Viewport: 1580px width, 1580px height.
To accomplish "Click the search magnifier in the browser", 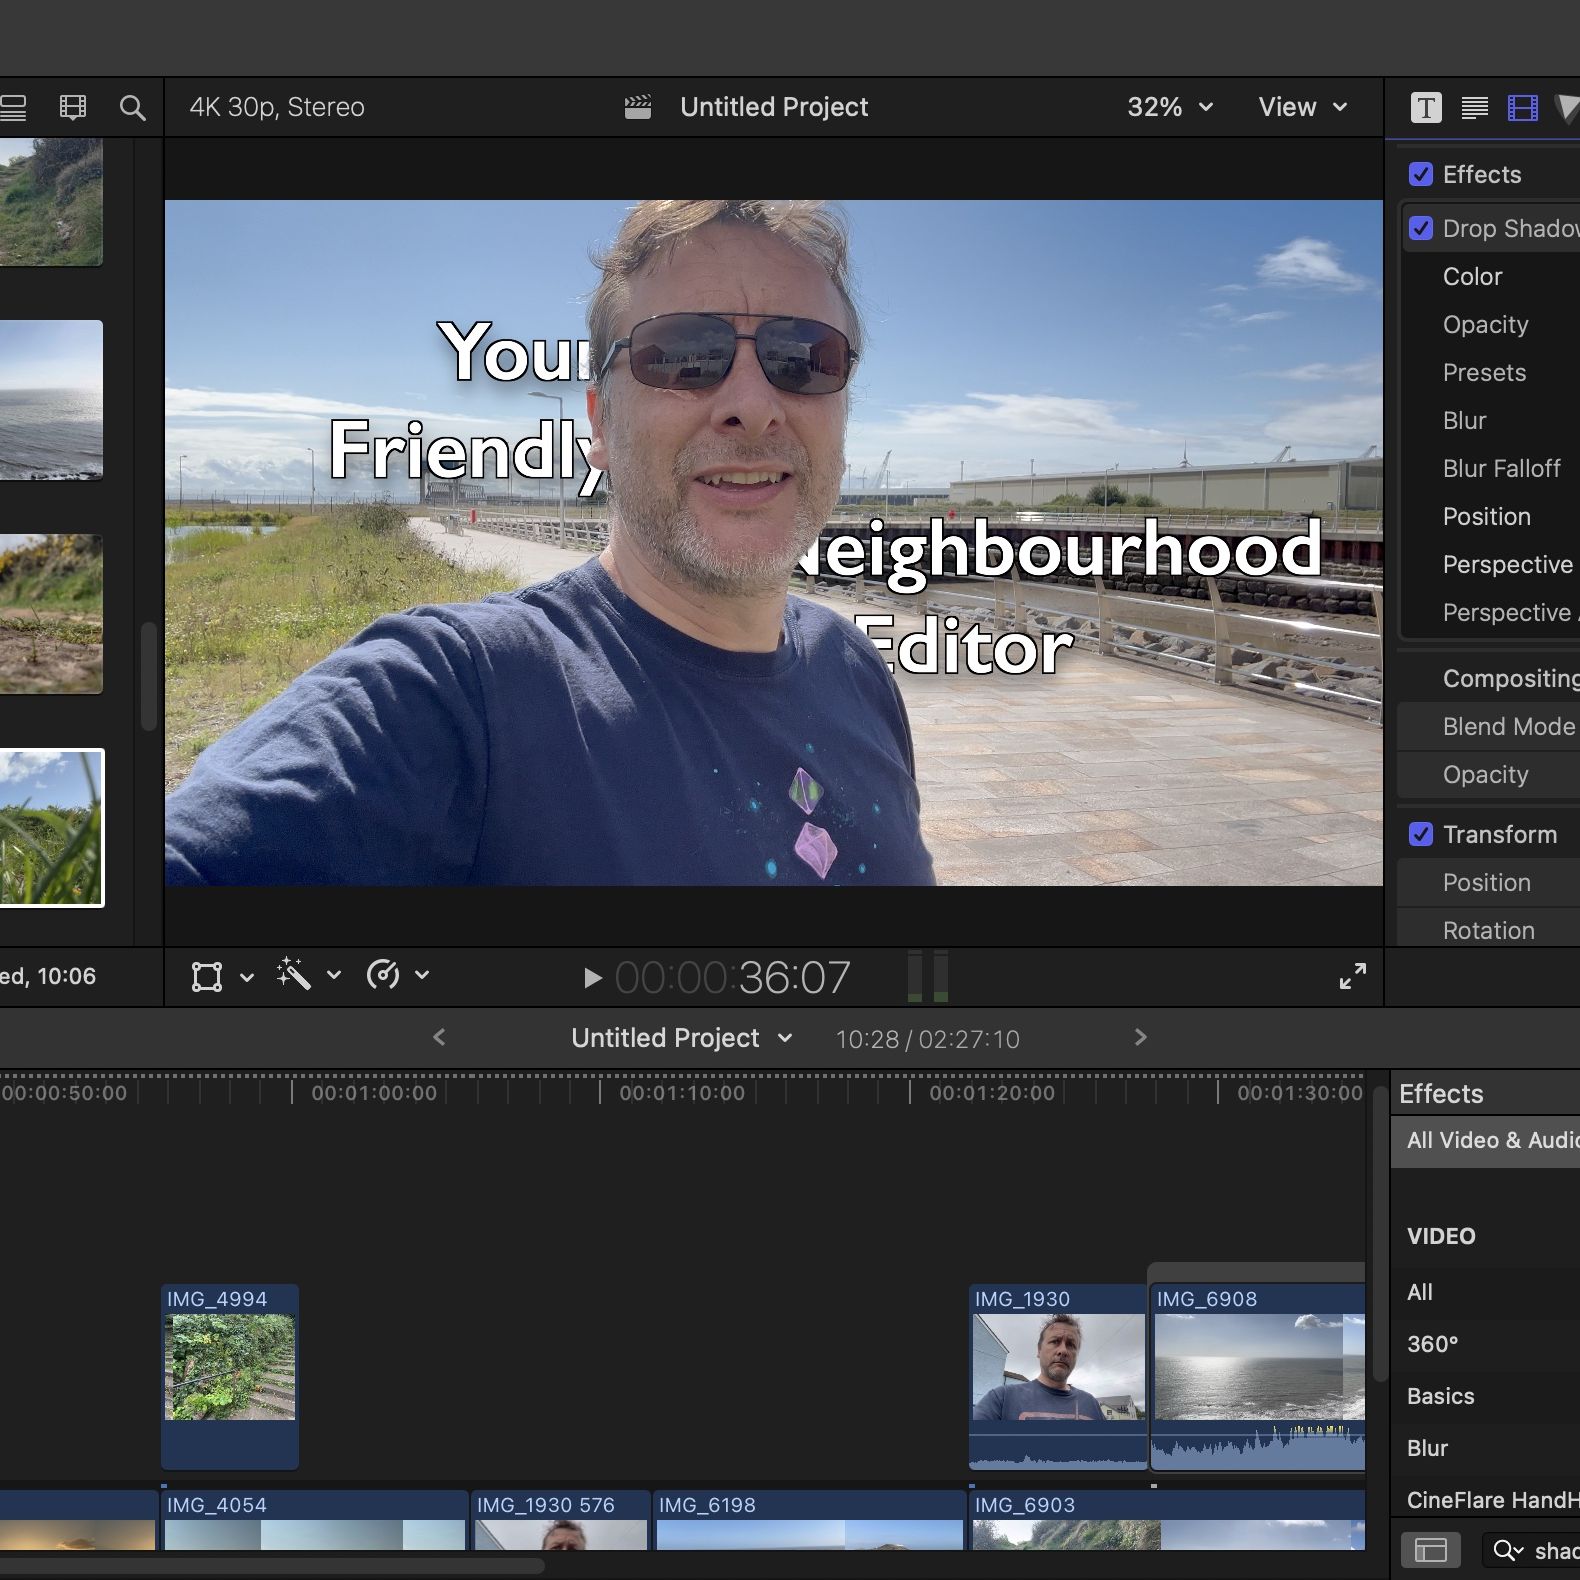I will click(132, 107).
